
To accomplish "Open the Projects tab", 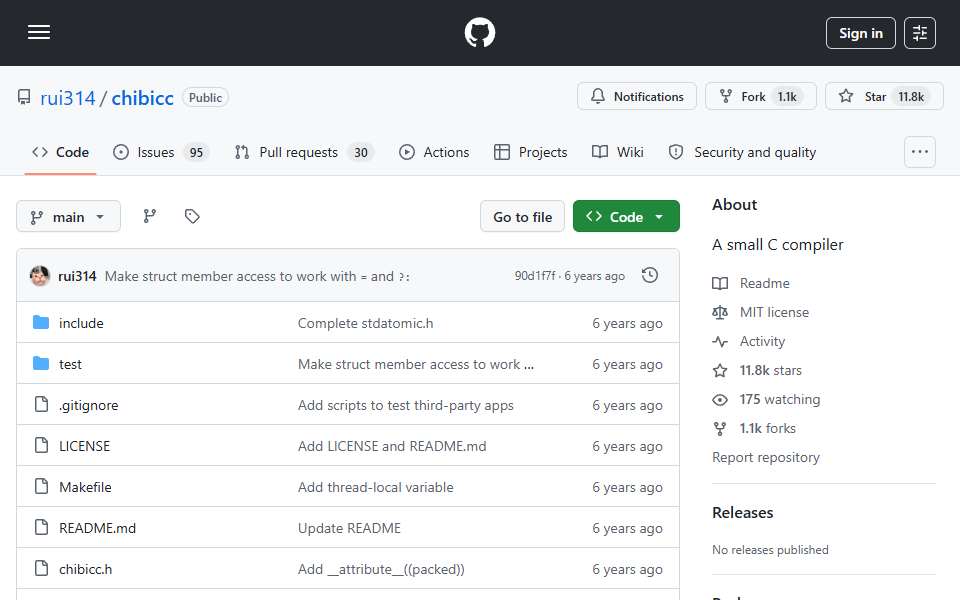I will click(x=531, y=152).
